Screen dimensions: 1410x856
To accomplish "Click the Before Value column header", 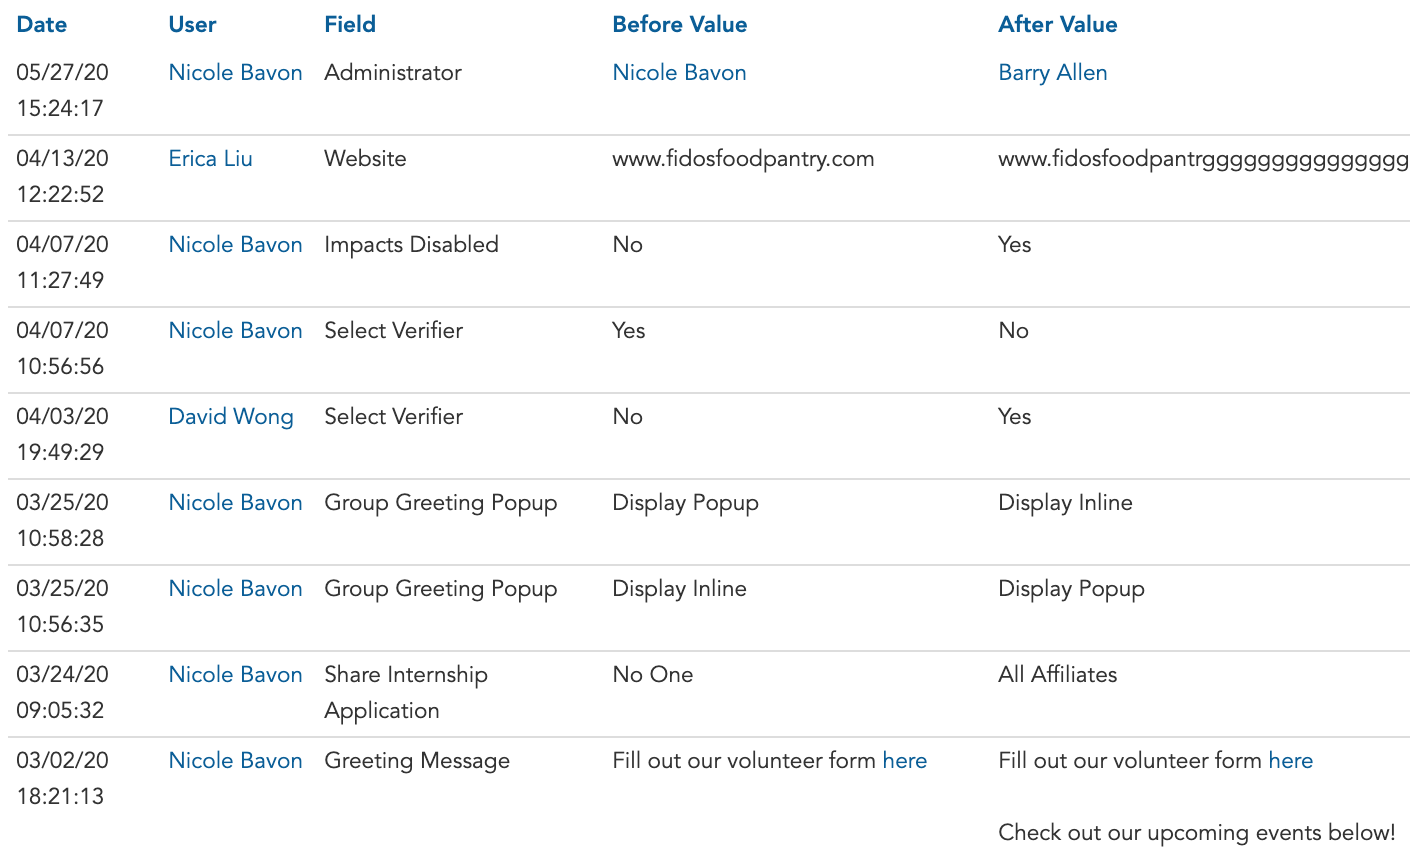I will pos(680,24).
